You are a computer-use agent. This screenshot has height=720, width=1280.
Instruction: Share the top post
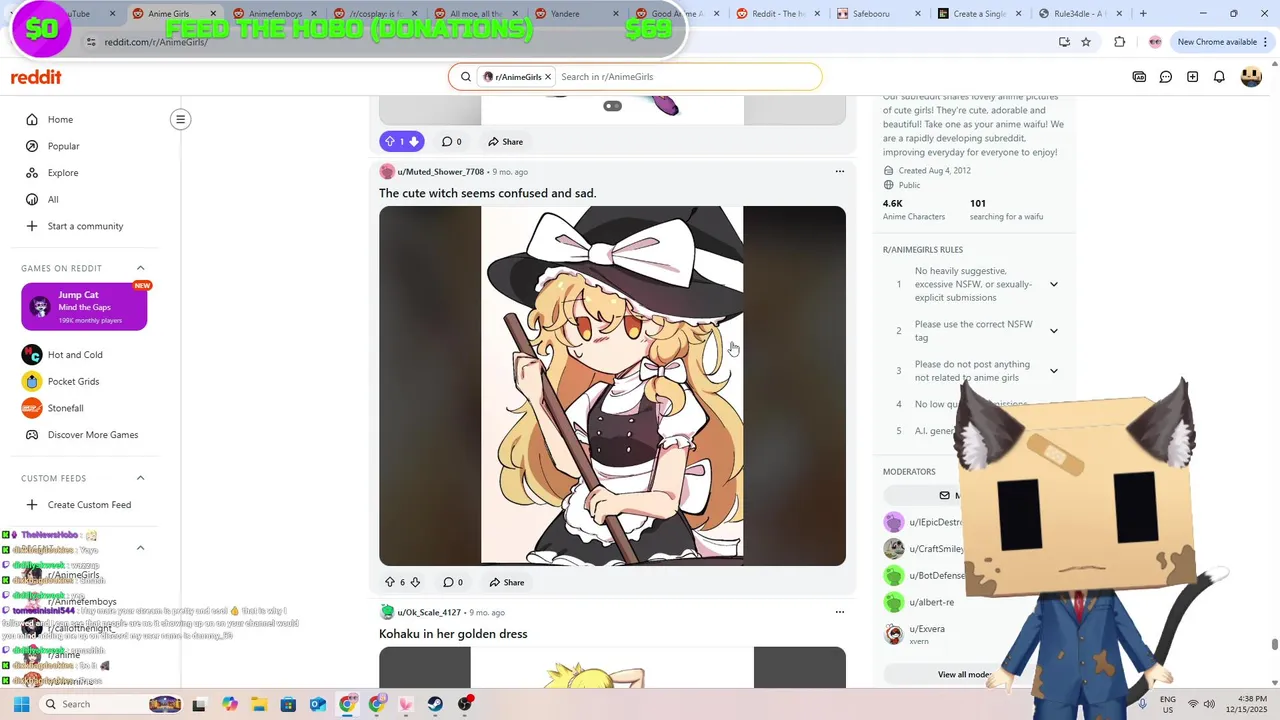click(505, 141)
